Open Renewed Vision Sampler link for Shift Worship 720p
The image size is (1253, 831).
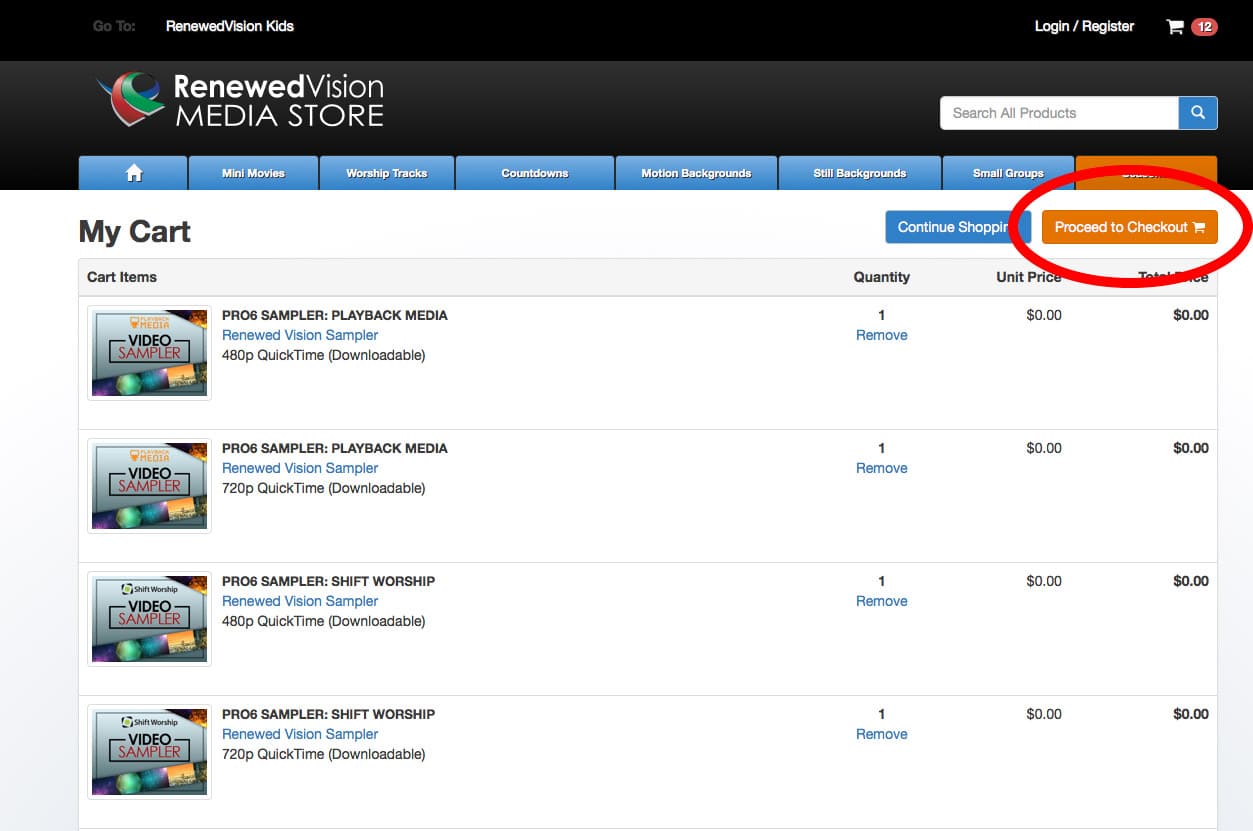[300, 734]
